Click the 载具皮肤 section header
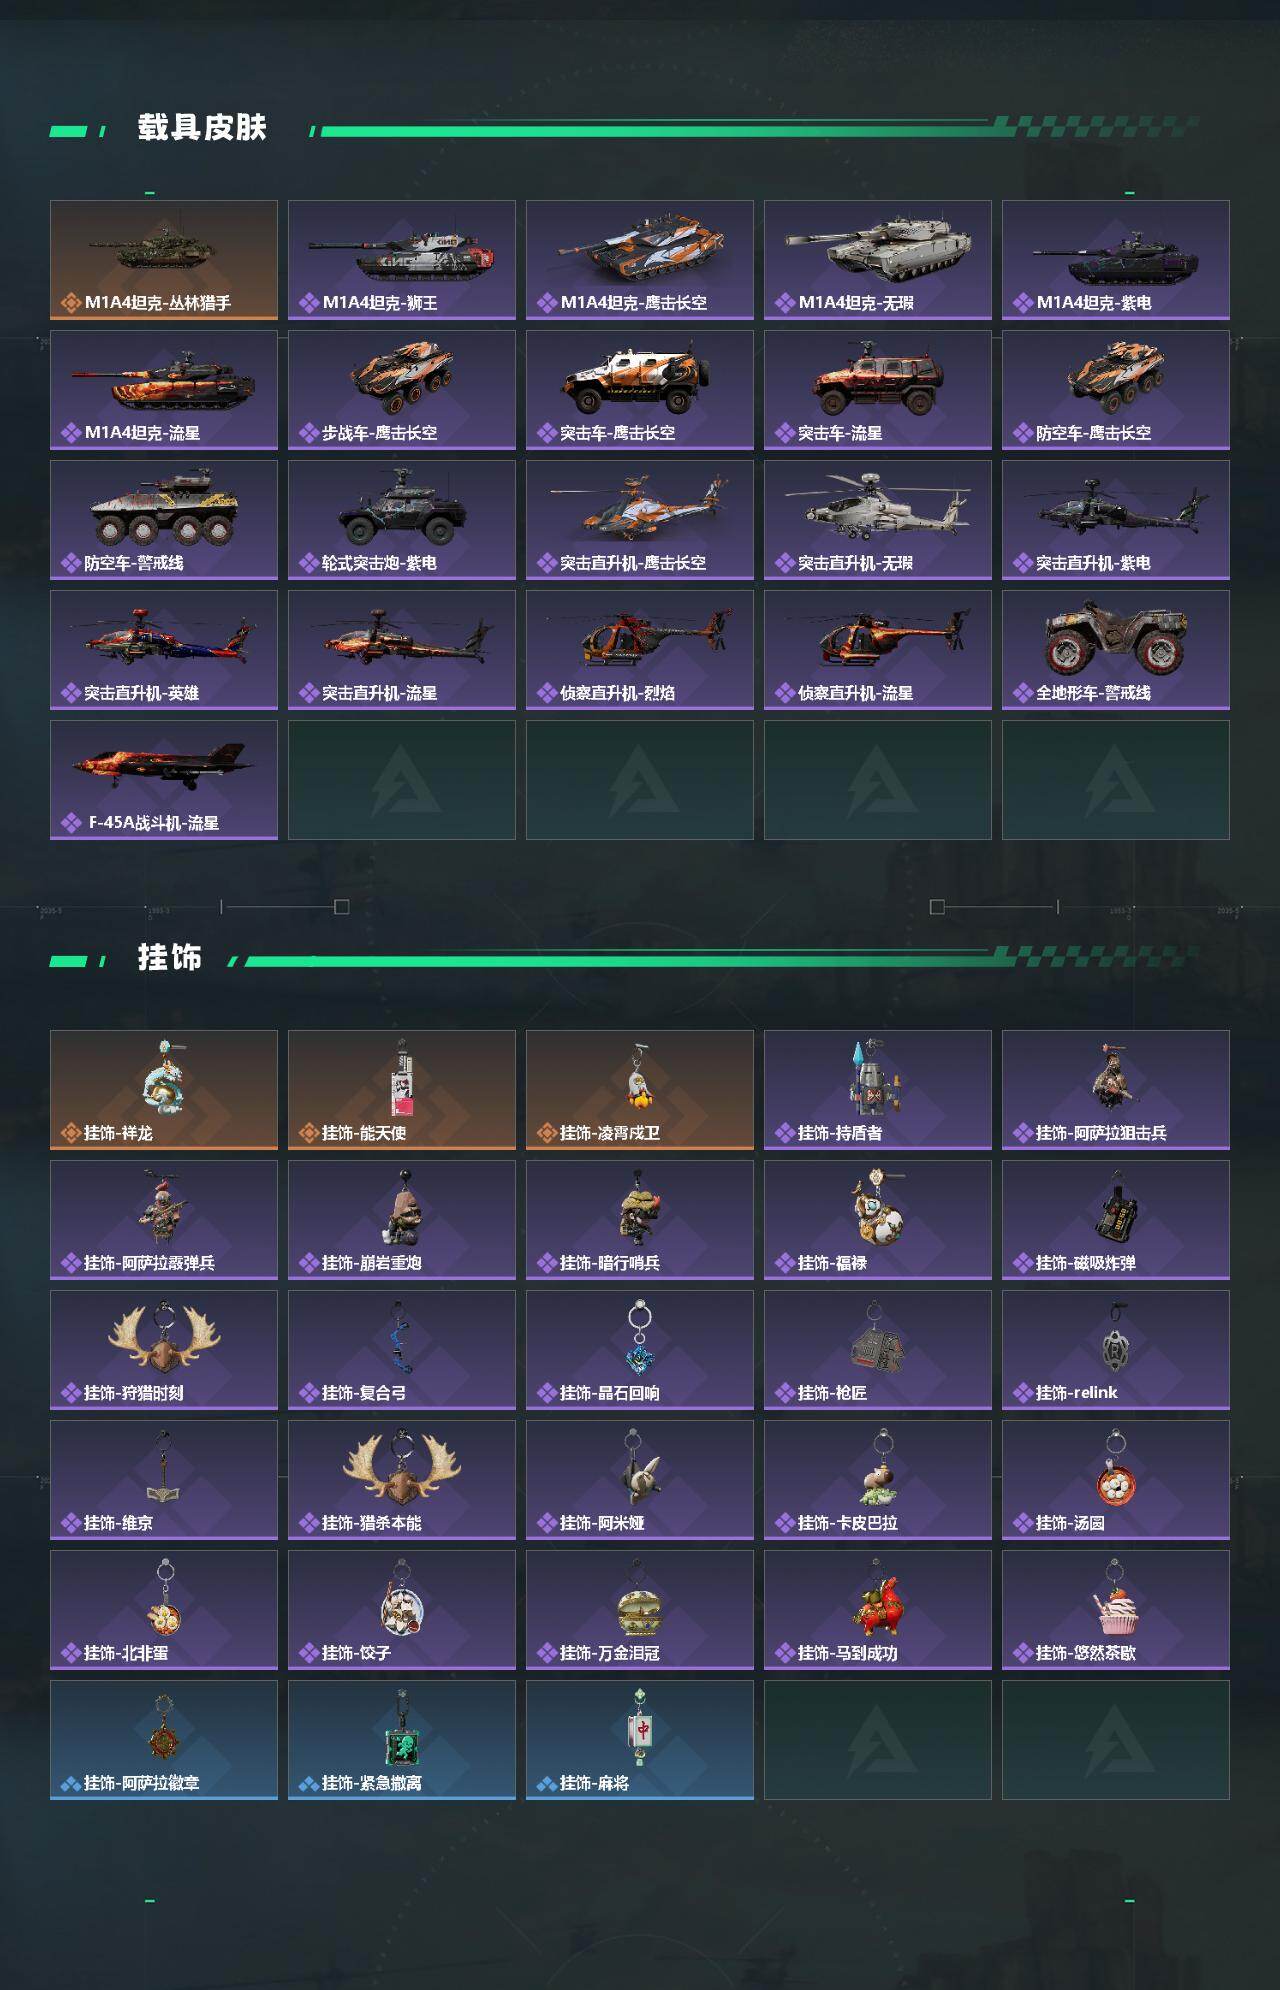The height and width of the screenshot is (1990, 1280). click(202, 128)
